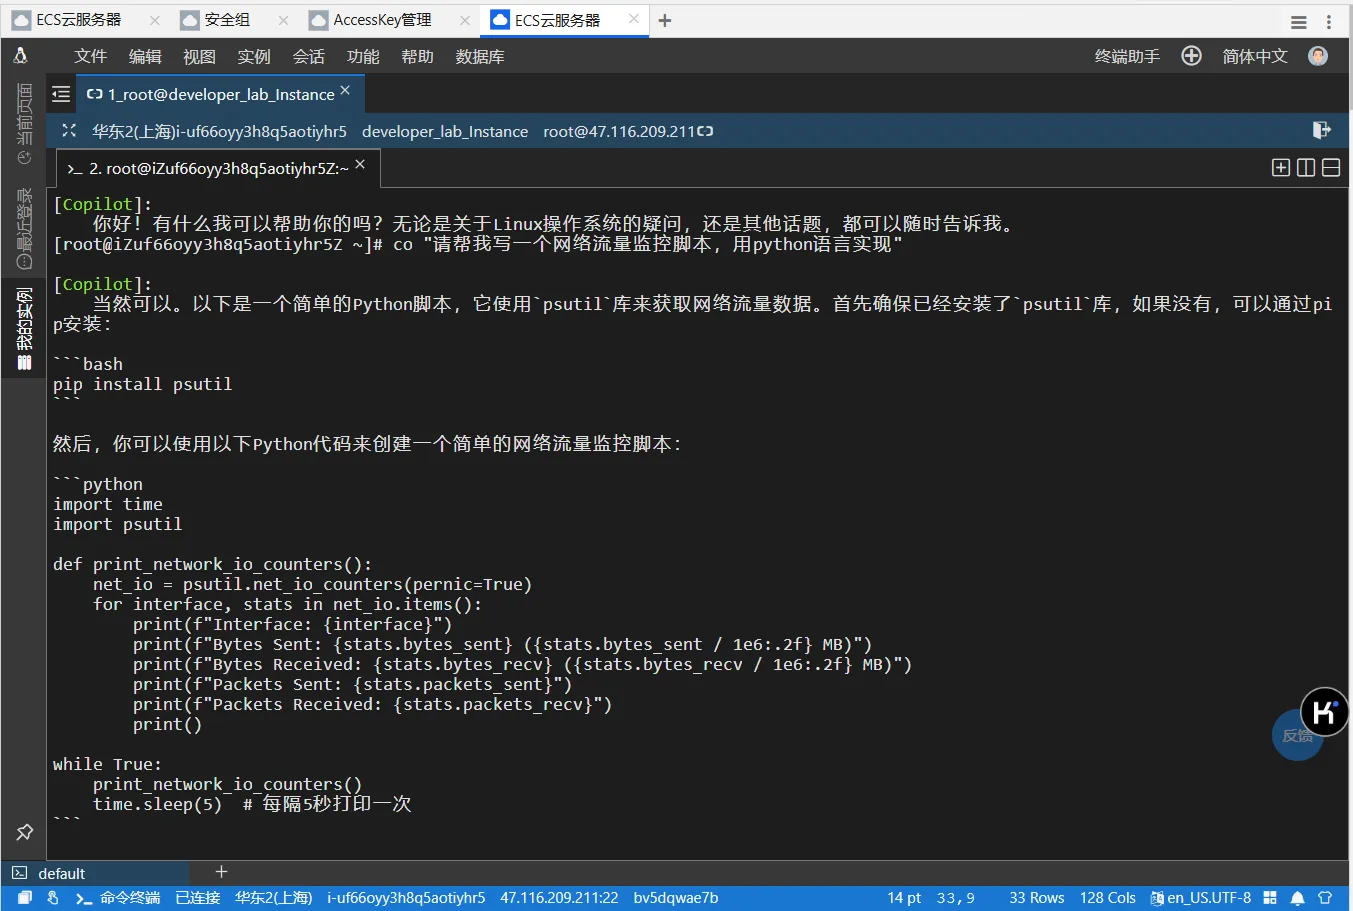The width and height of the screenshot is (1353, 911).
Task: Click 命令终端 in the status bar
Action: click(x=119, y=898)
